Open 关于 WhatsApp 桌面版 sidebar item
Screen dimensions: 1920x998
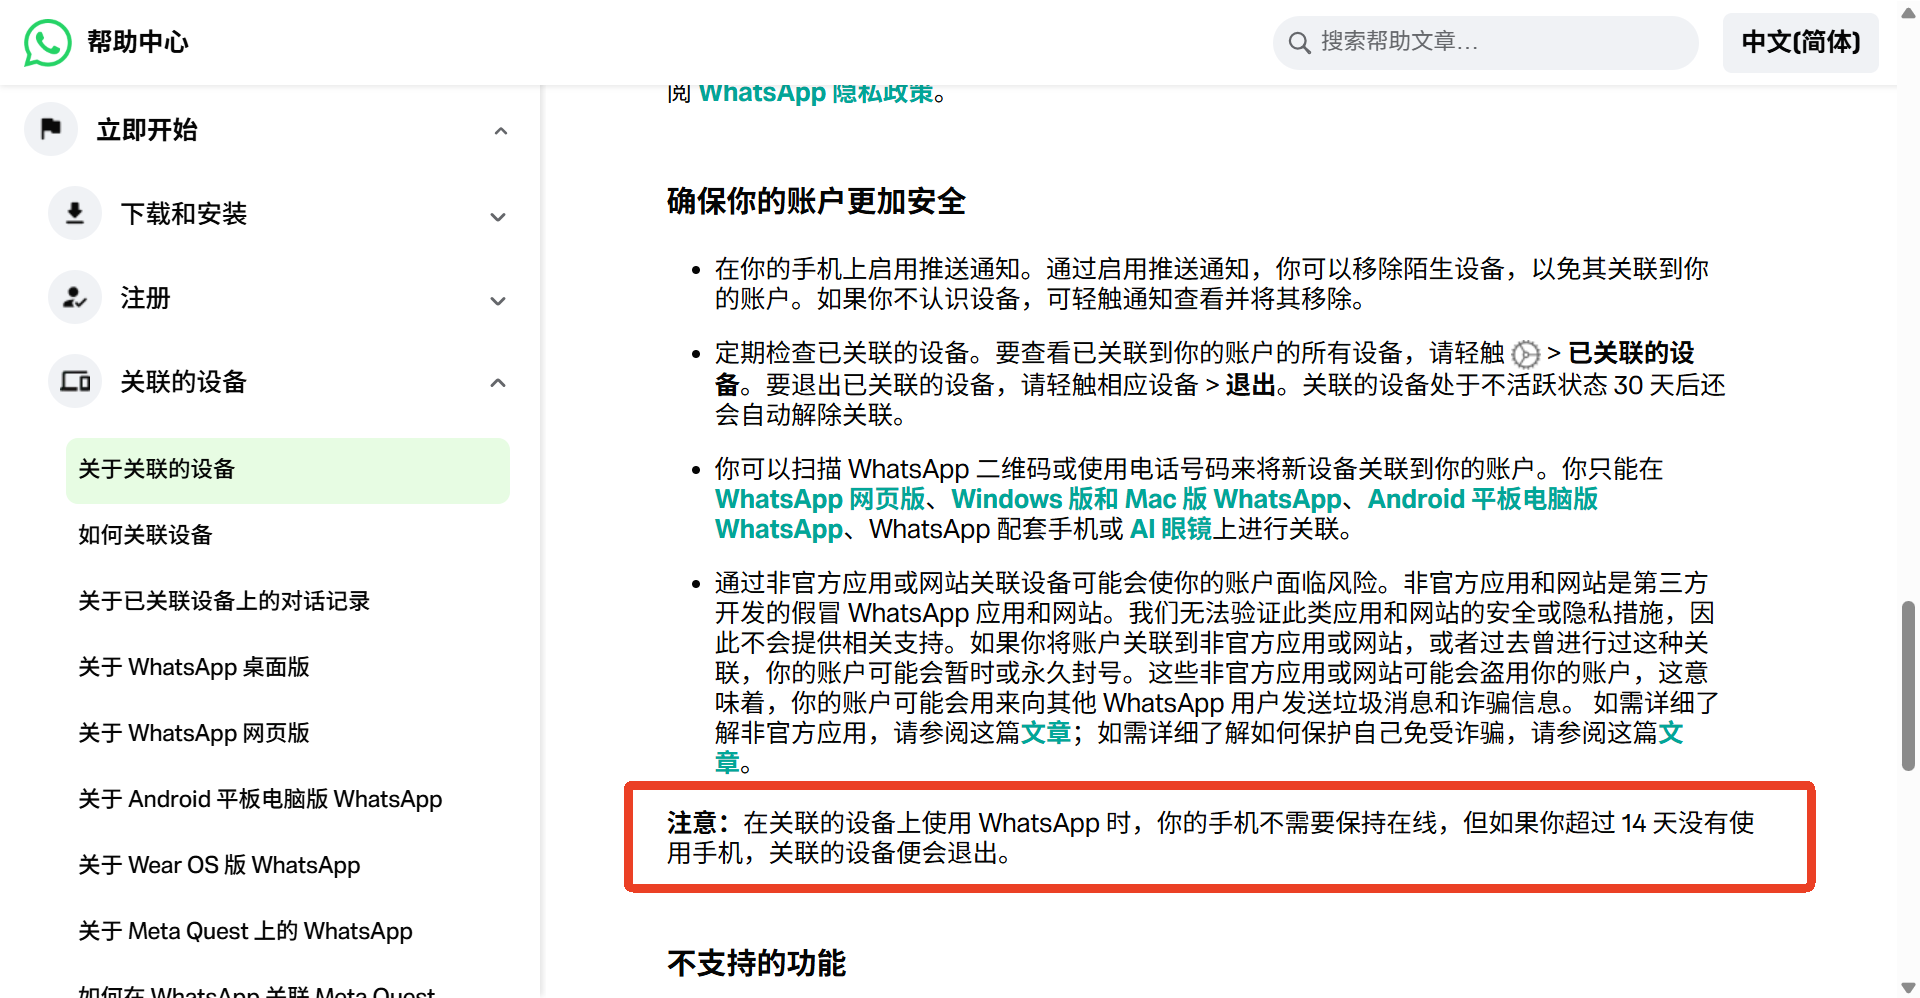[x=194, y=667]
